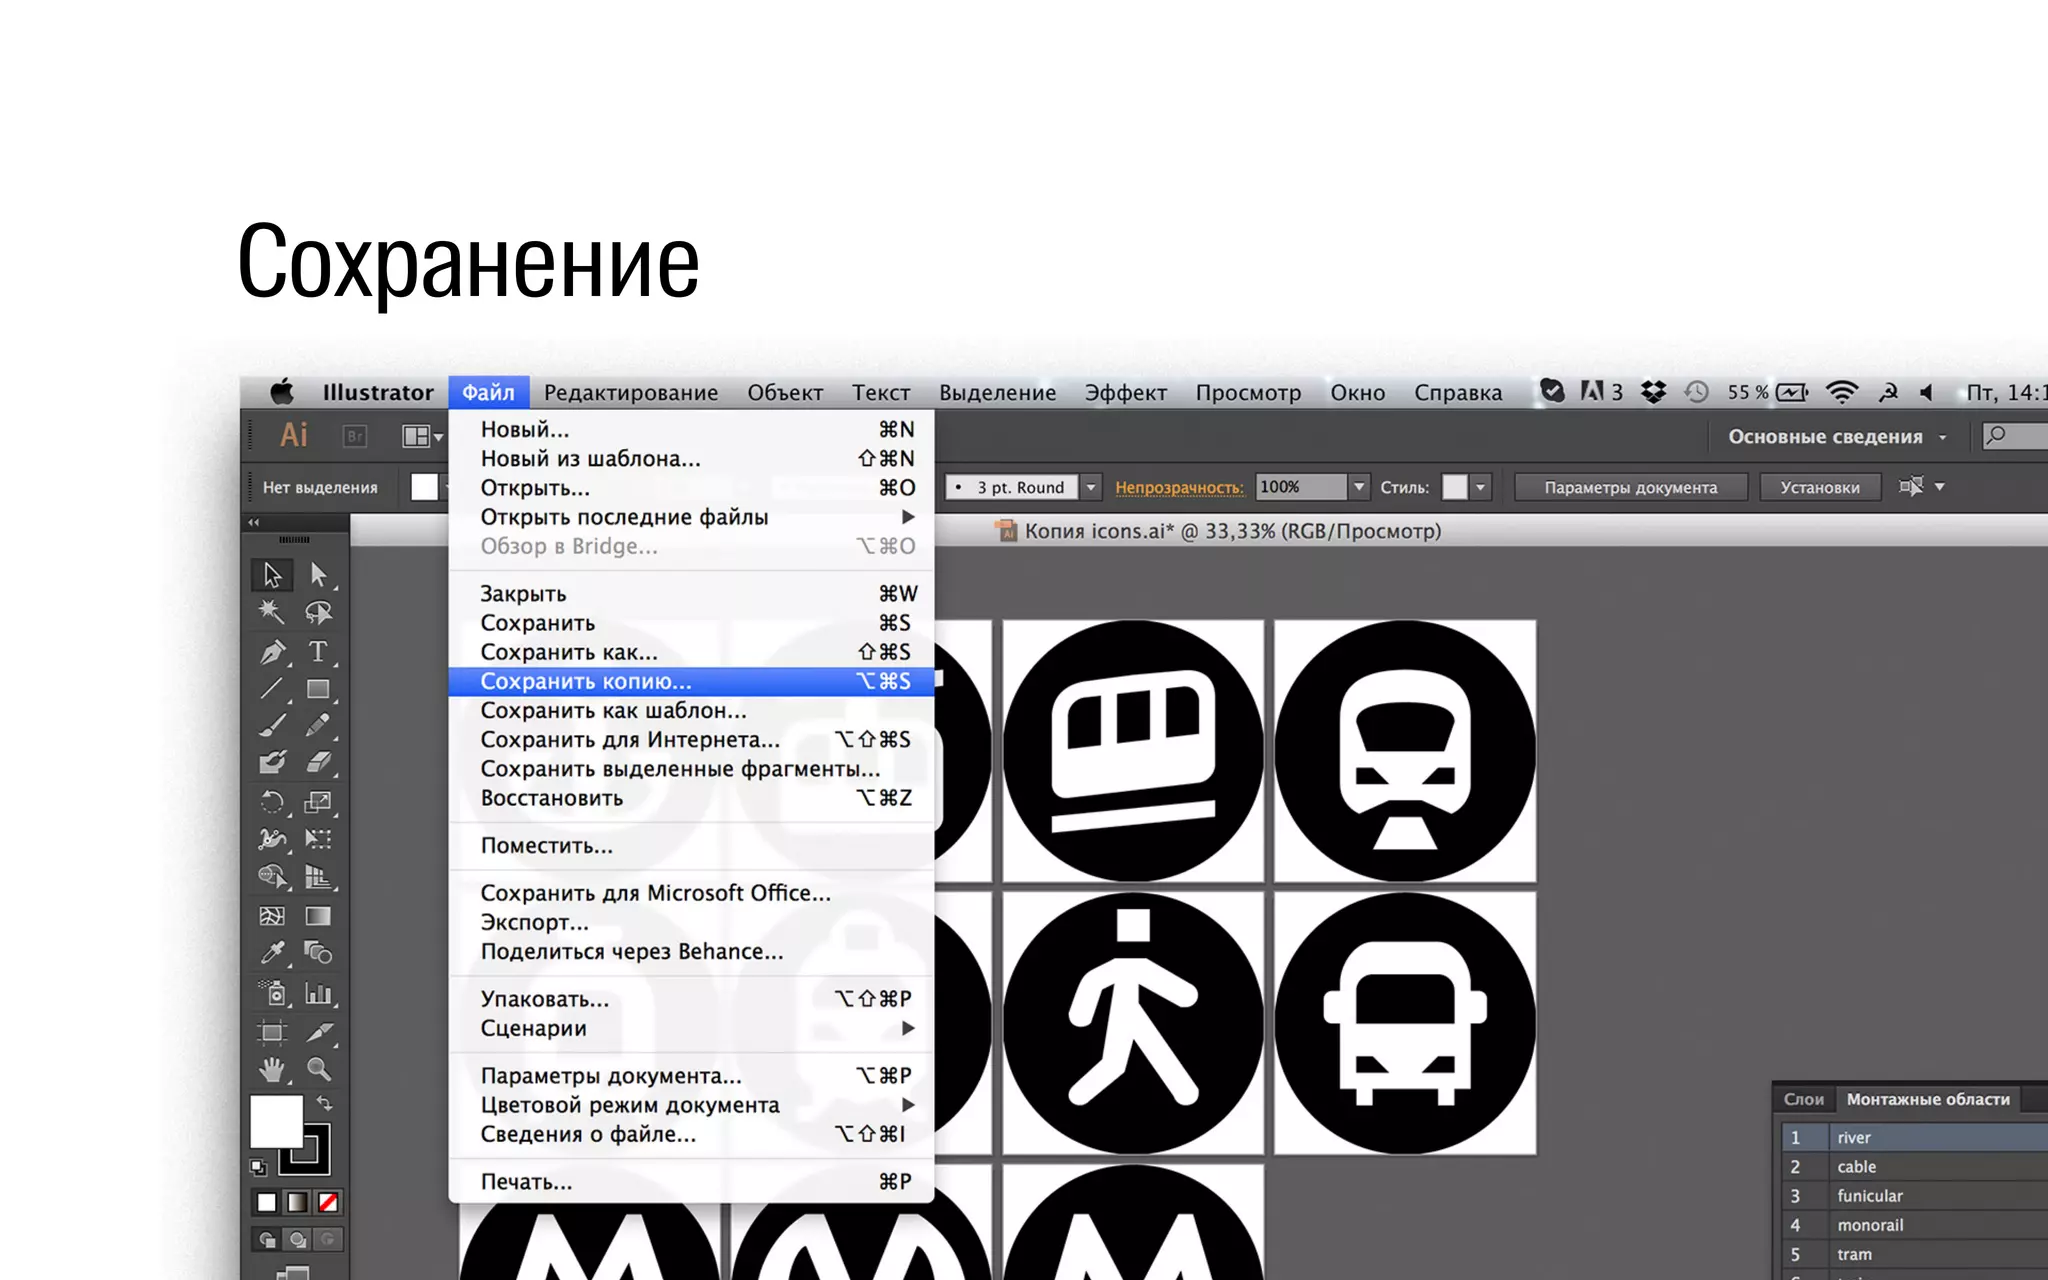Screen dimensions: 2048x1280
Task: Click the control bar fill swatch
Action: (425, 487)
